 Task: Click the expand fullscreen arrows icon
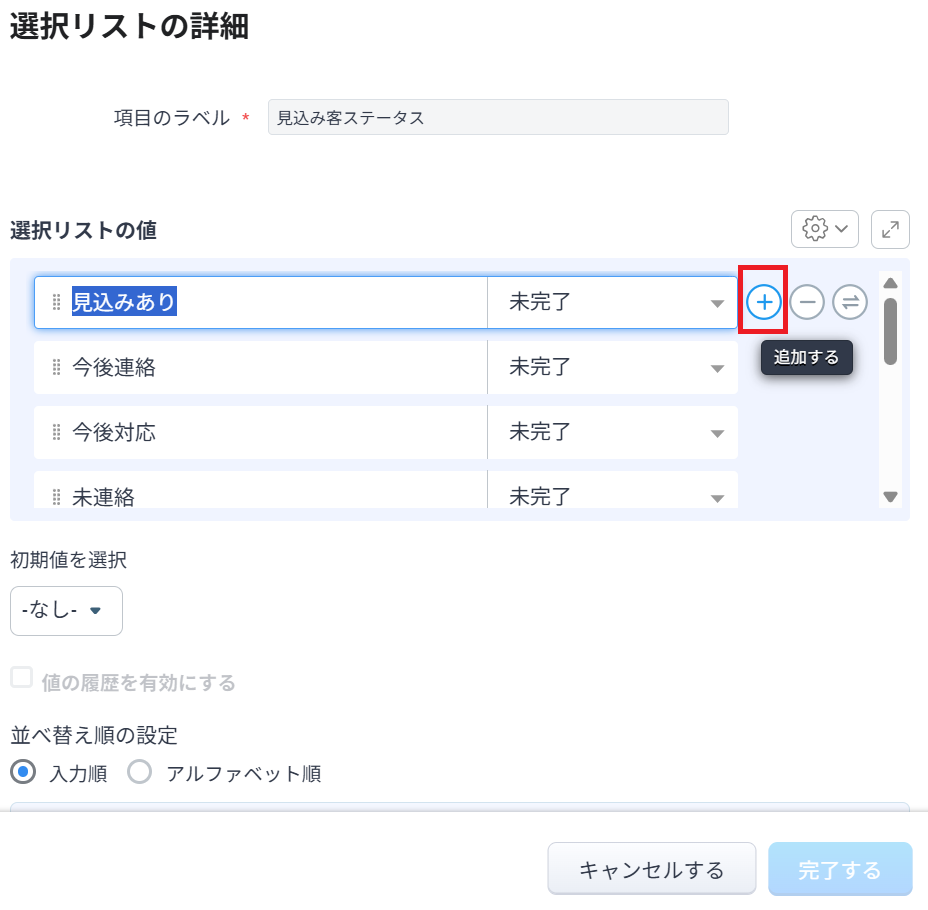coord(890,229)
